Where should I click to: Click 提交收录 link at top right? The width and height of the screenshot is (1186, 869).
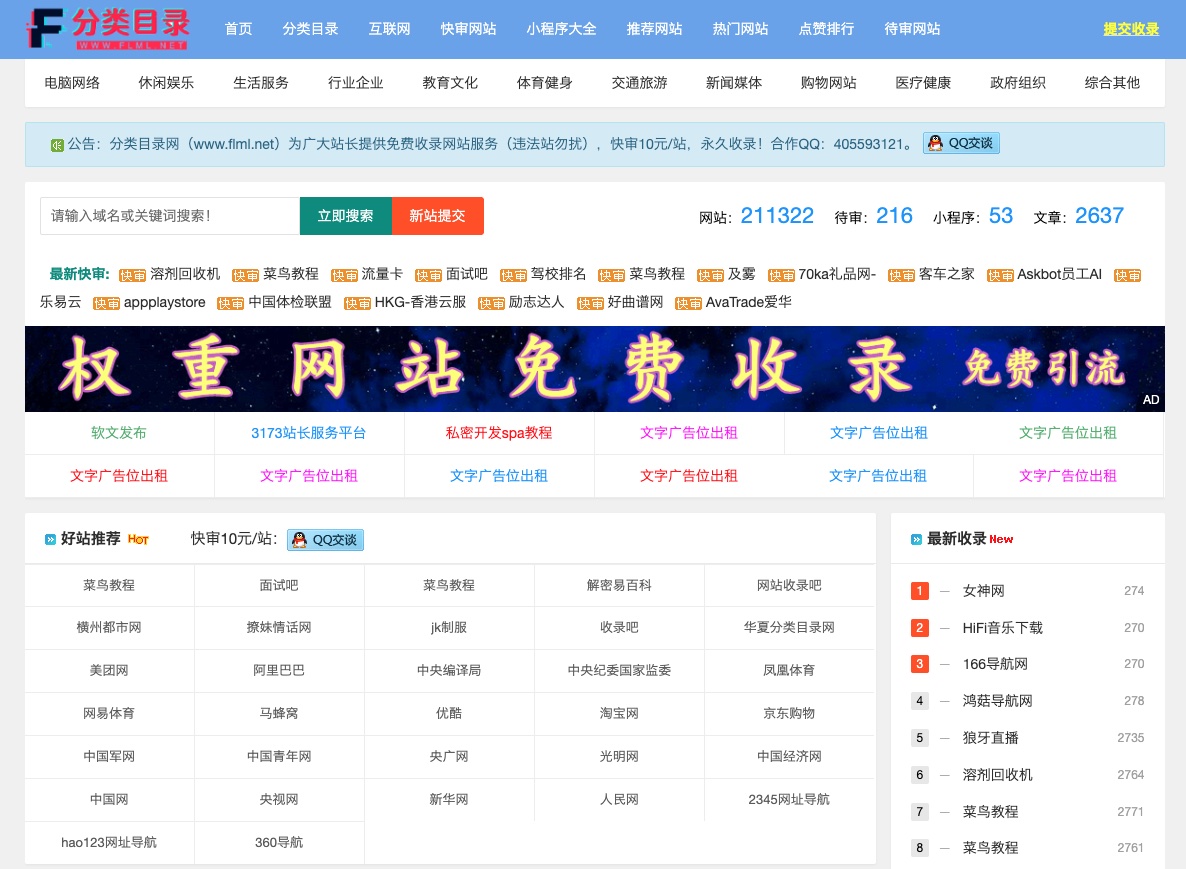1131,29
